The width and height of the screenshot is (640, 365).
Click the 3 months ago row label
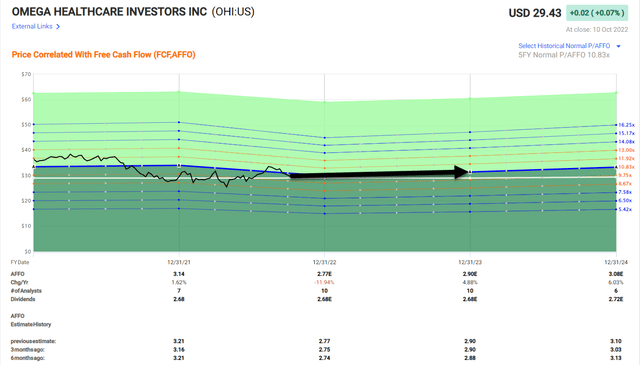(27, 350)
